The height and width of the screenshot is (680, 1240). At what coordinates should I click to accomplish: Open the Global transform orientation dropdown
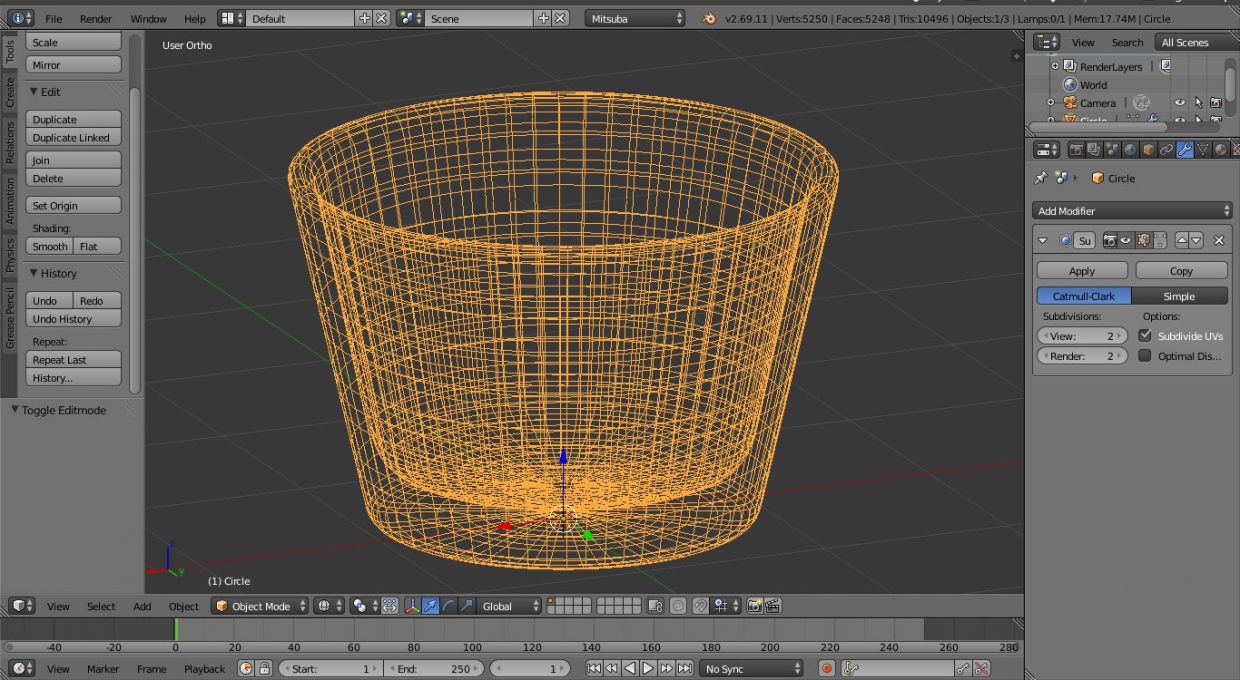point(509,606)
